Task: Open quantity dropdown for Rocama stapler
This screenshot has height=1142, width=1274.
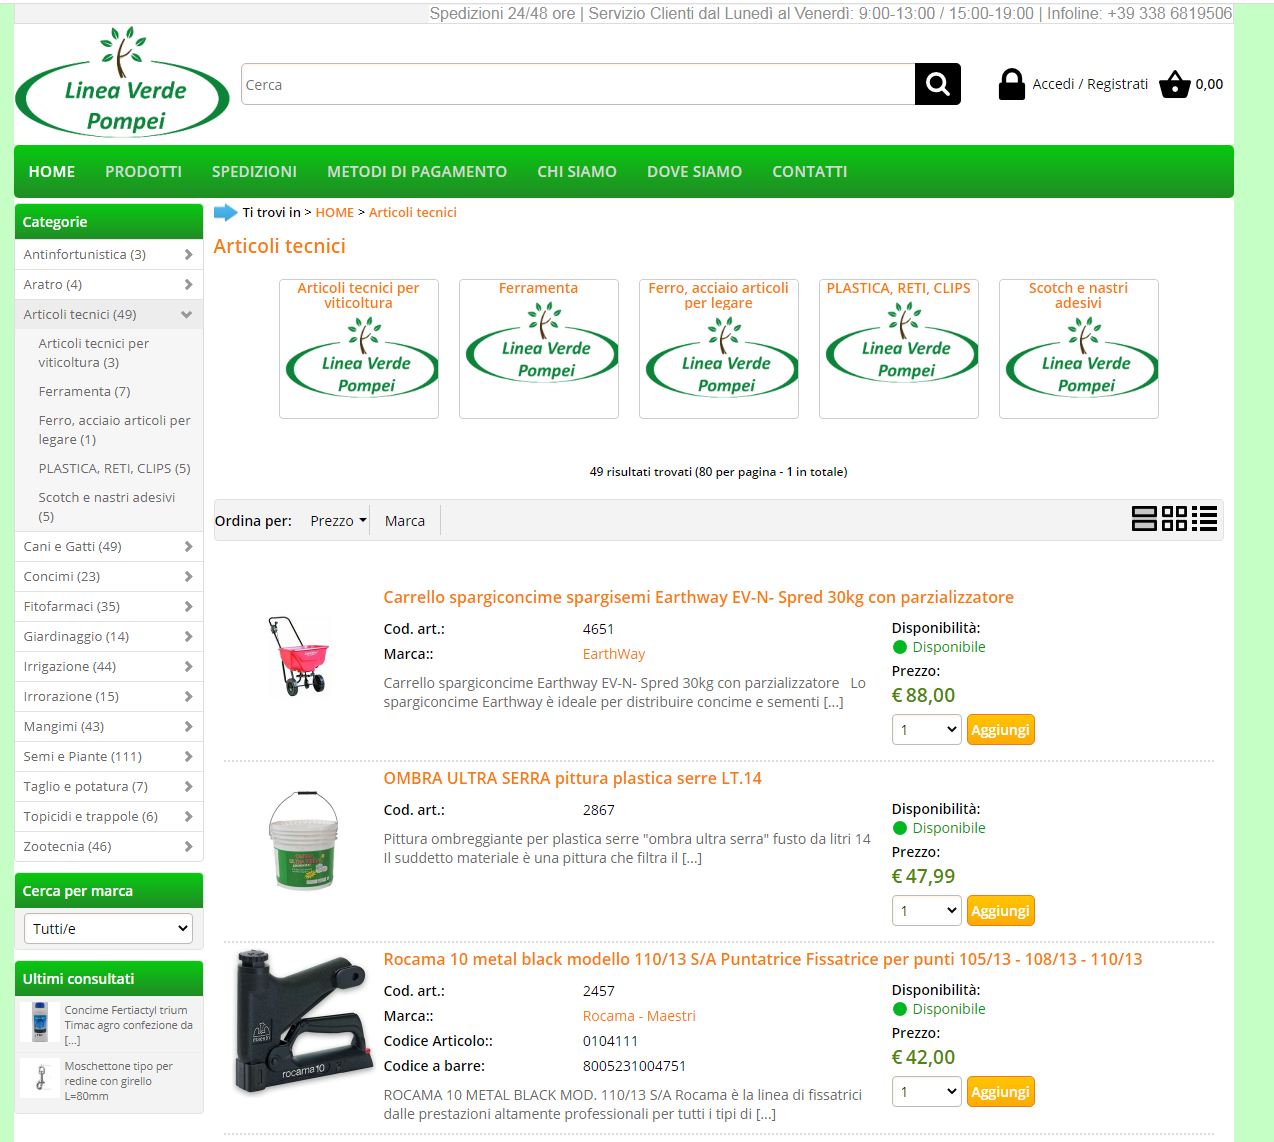Action: click(x=927, y=1092)
